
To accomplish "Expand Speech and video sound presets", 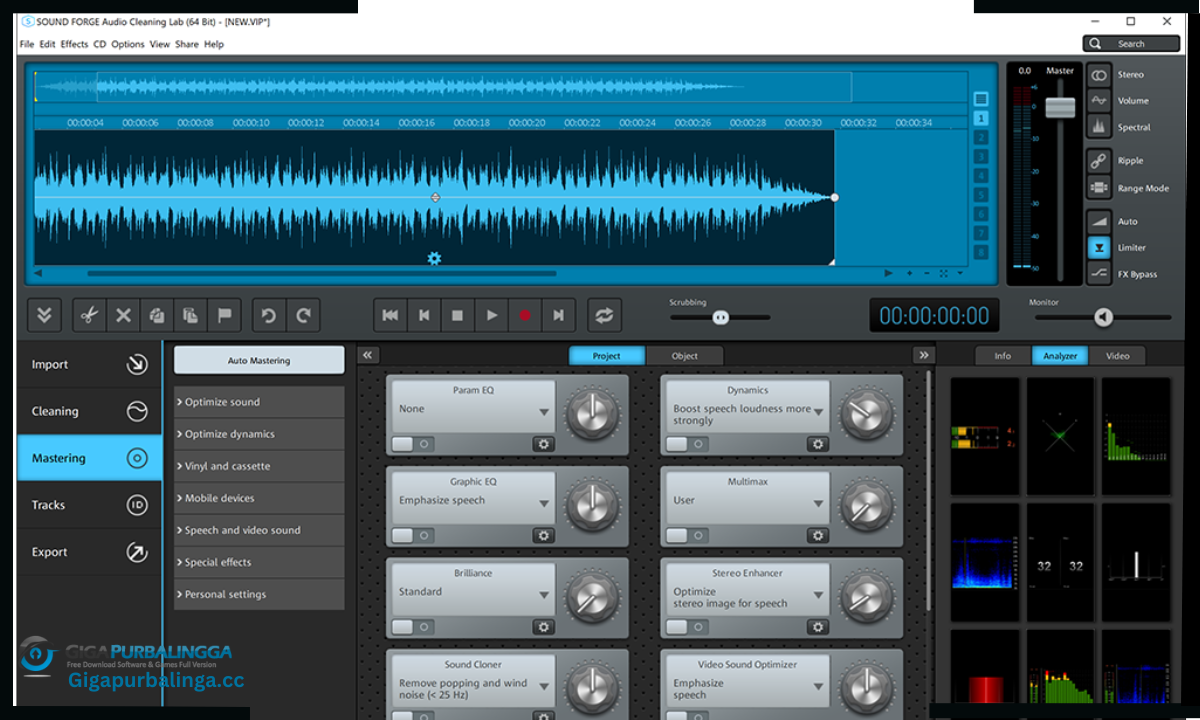I will pyautogui.click(x=259, y=530).
